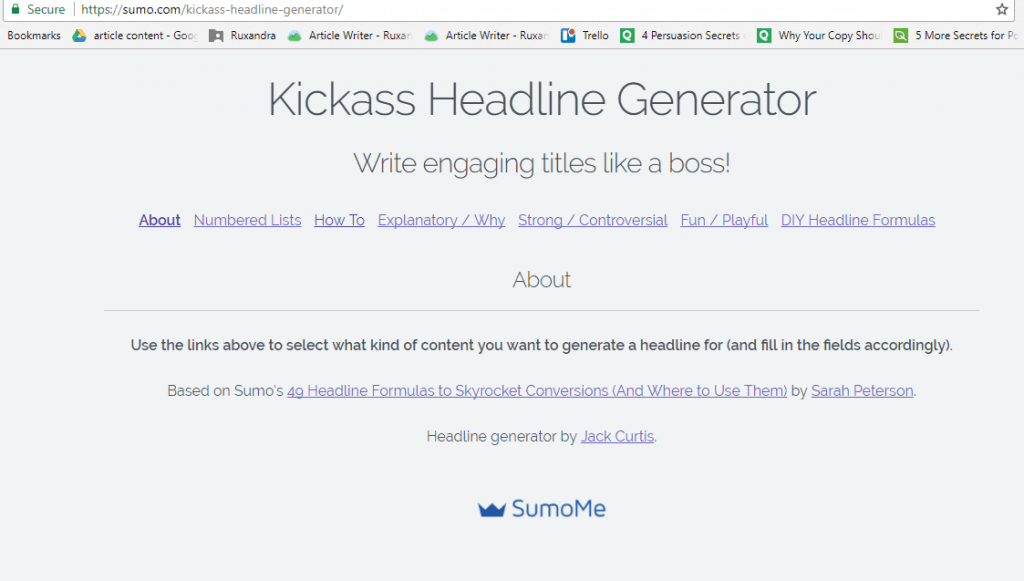This screenshot has width=1024, height=581.
Task: Open the '49 Headline Formulas' article link
Action: pyautogui.click(x=537, y=391)
